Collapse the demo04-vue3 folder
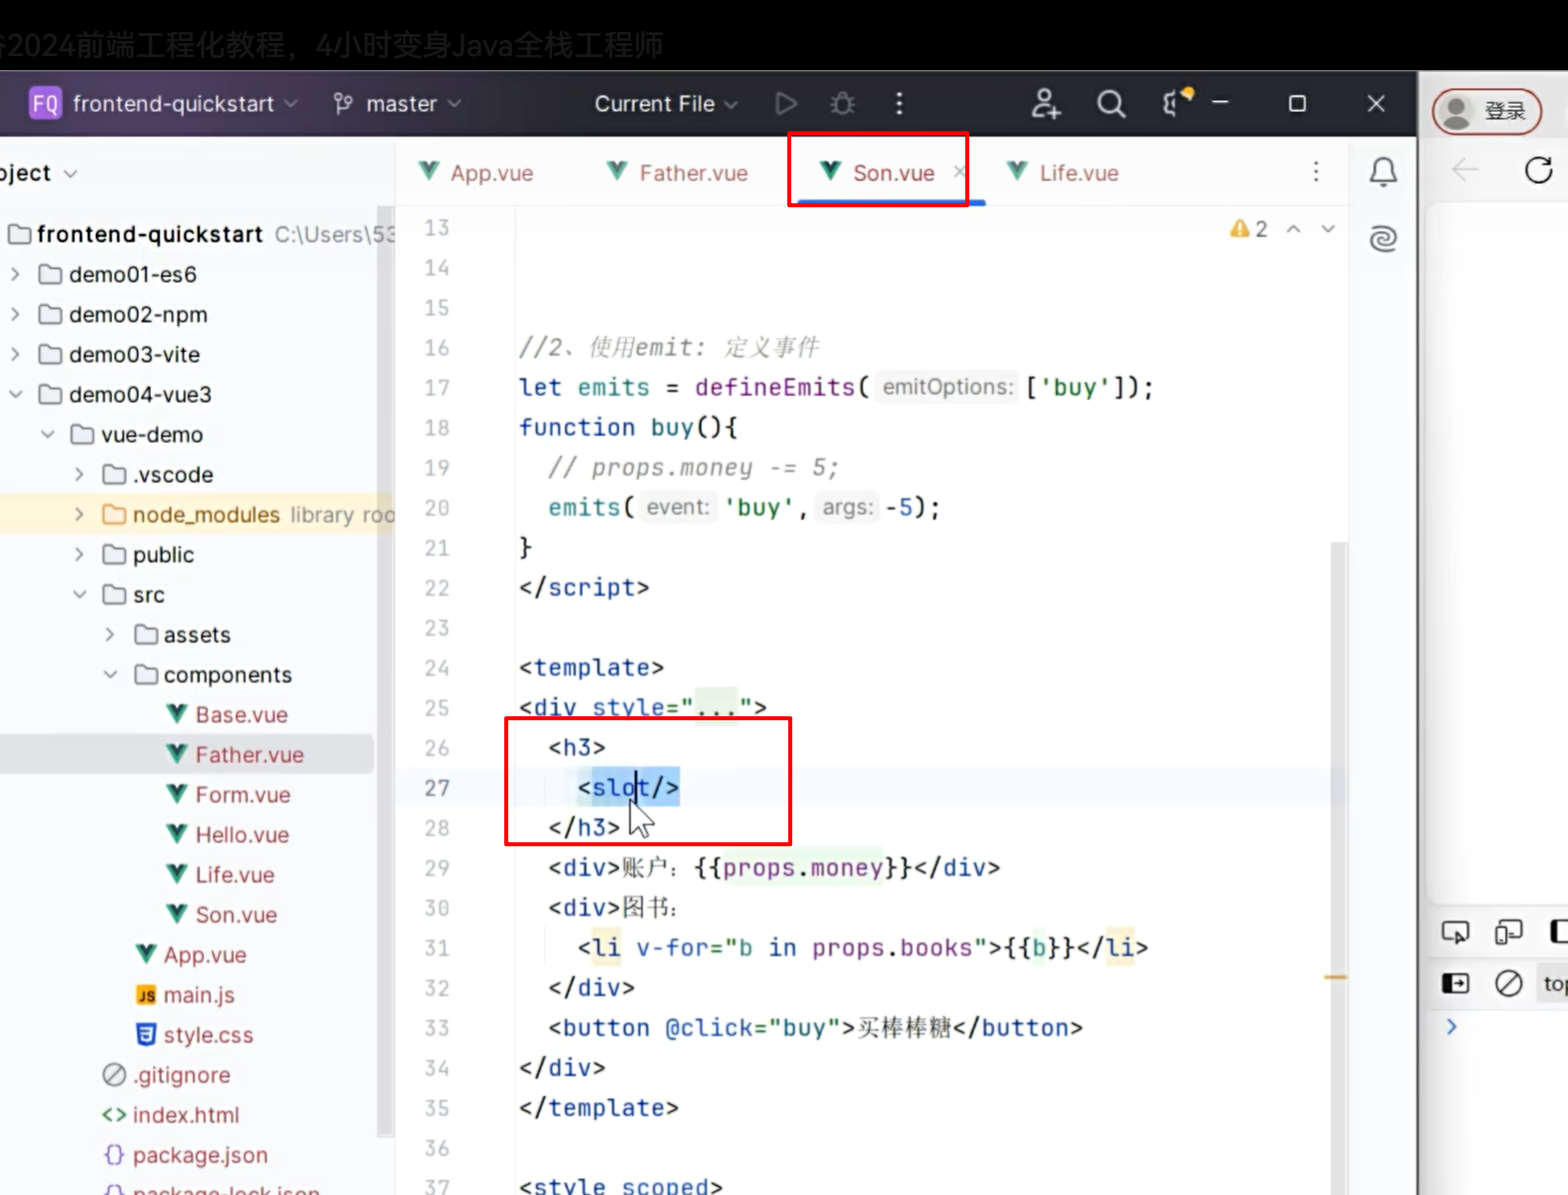This screenshot has height=1195, width=1568. point(15,394)
